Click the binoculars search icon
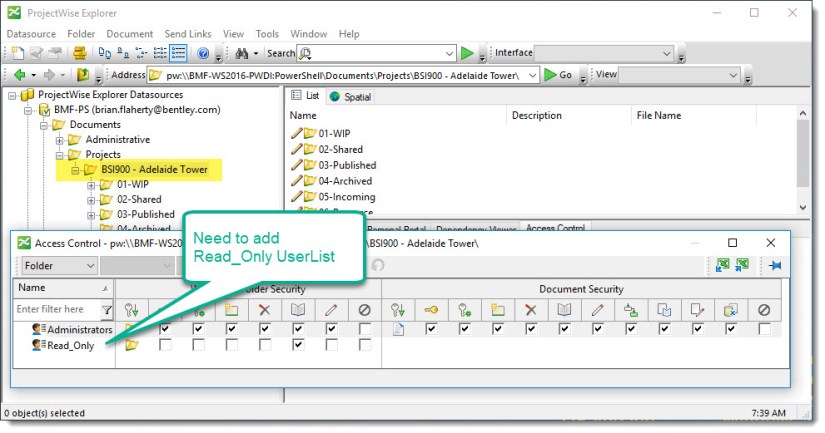Viewport: 825px width, 433px height. click(x=242, y=53)
